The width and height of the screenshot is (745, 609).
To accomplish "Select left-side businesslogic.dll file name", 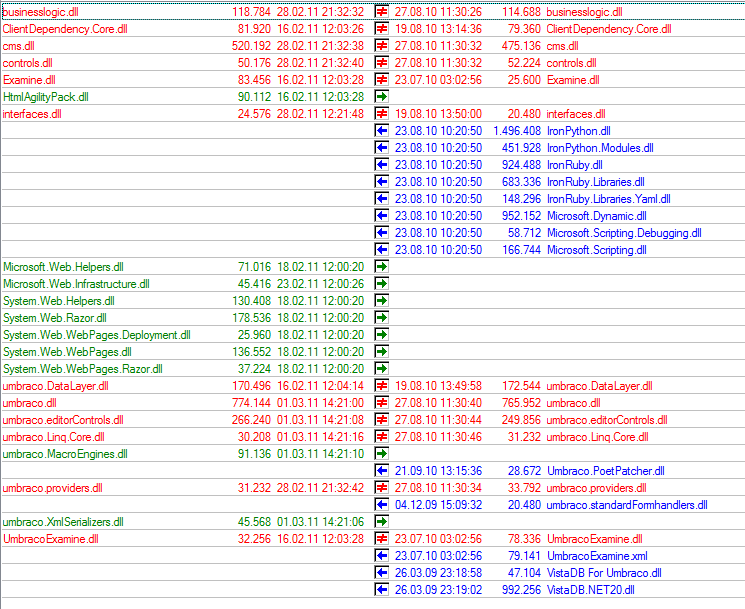I will click(x=40, y=11).
